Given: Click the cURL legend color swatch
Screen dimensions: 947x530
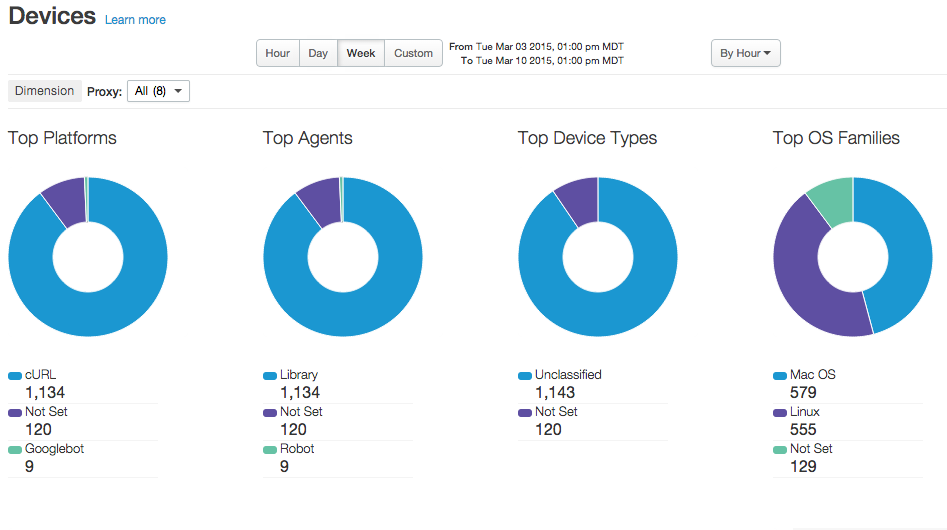Looking at the screenshot, I should point(15,376).
